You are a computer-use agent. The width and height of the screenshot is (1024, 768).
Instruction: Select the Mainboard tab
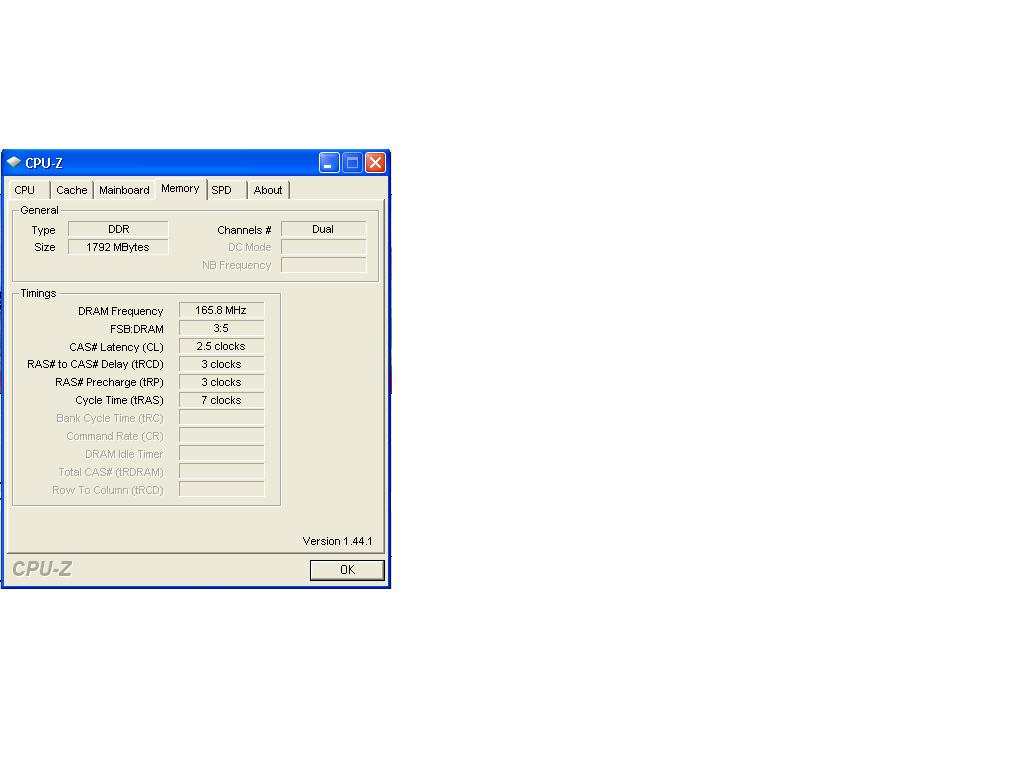(x=124, y=190)
